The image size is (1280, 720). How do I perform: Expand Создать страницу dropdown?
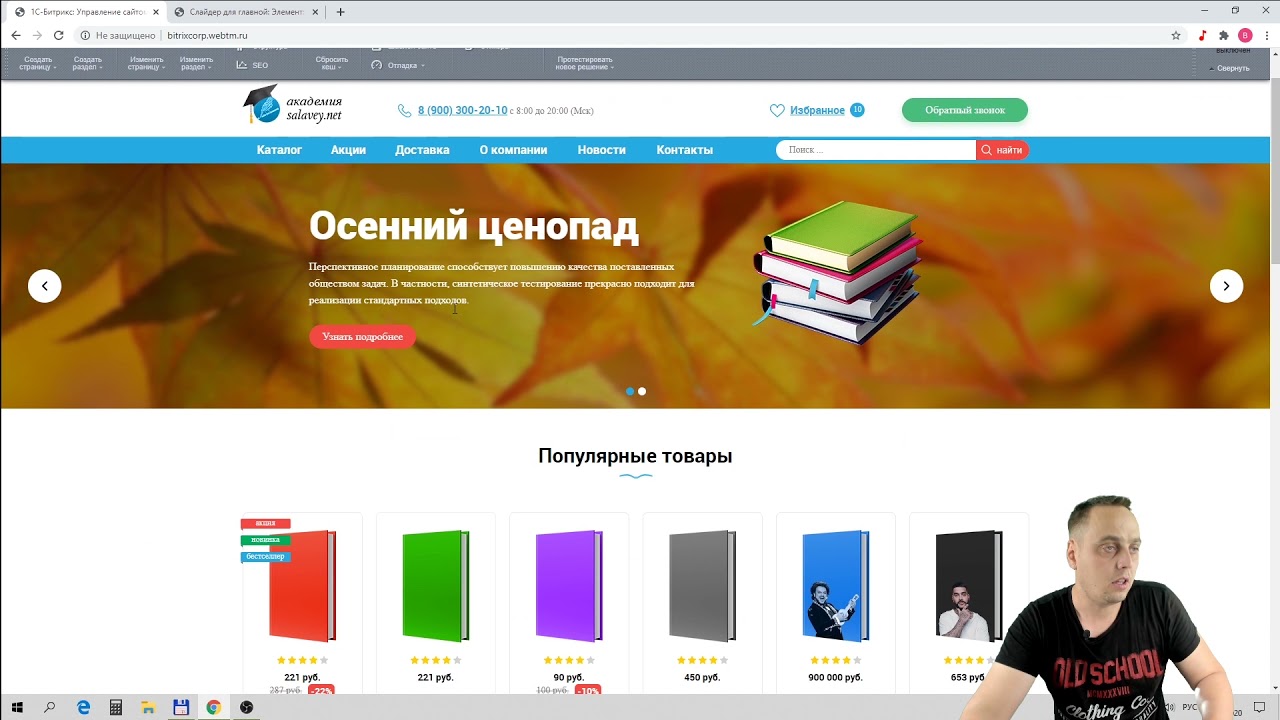coord(37,63)
